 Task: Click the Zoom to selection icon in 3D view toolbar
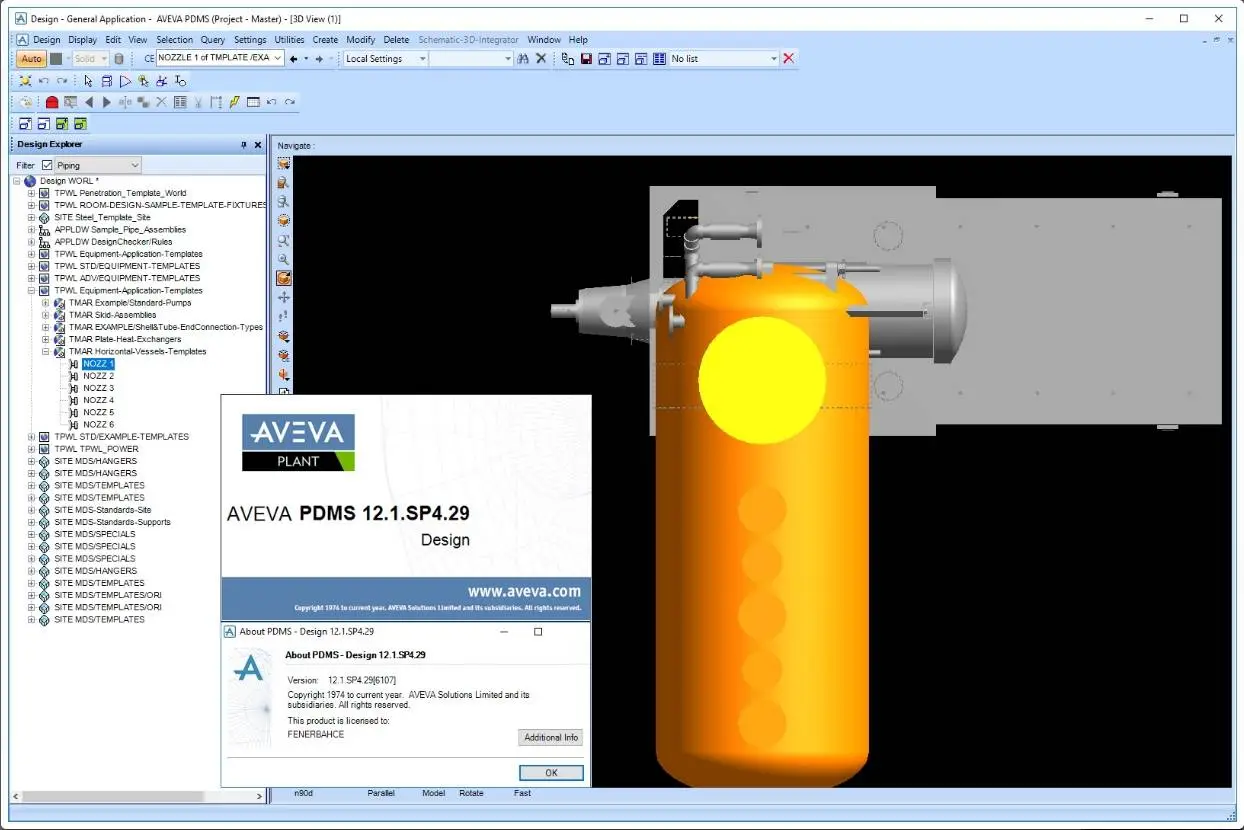(x=284, y=183)
